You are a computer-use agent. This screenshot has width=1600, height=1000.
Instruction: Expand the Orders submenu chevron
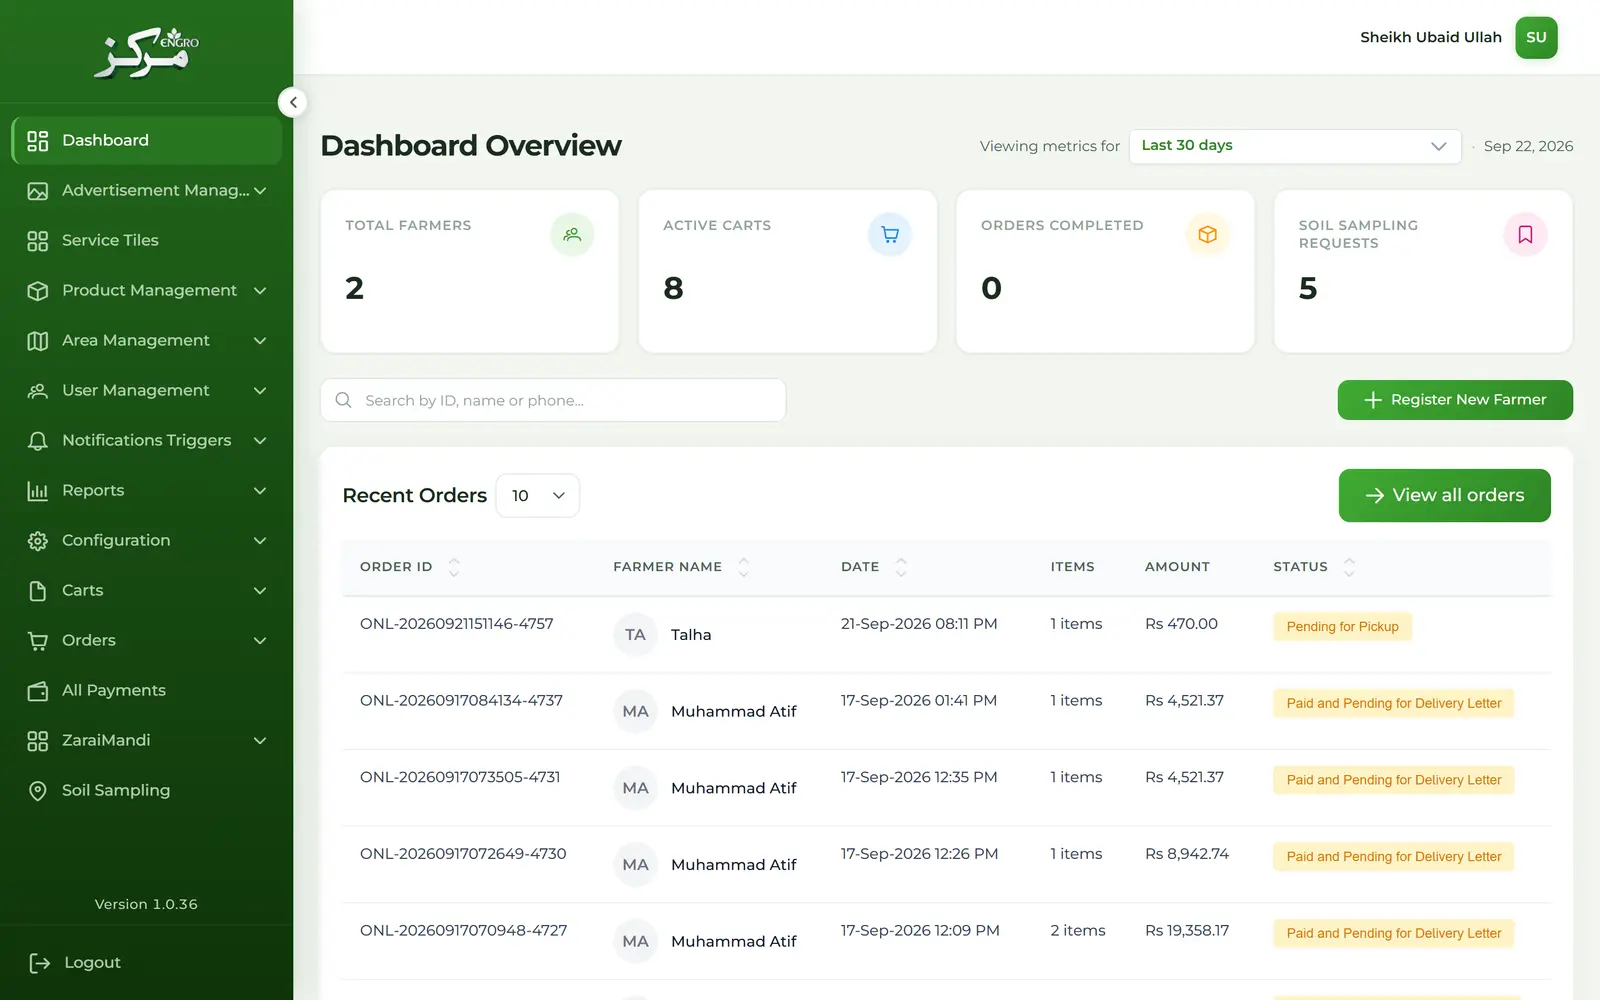[x=260, y=641]
